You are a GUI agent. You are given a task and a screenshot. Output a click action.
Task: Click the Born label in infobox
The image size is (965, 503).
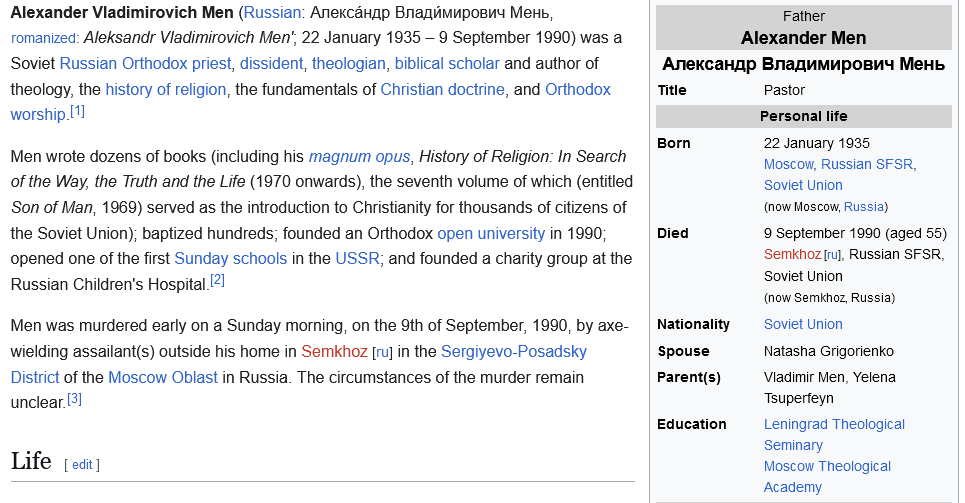(x=674, y=143)
